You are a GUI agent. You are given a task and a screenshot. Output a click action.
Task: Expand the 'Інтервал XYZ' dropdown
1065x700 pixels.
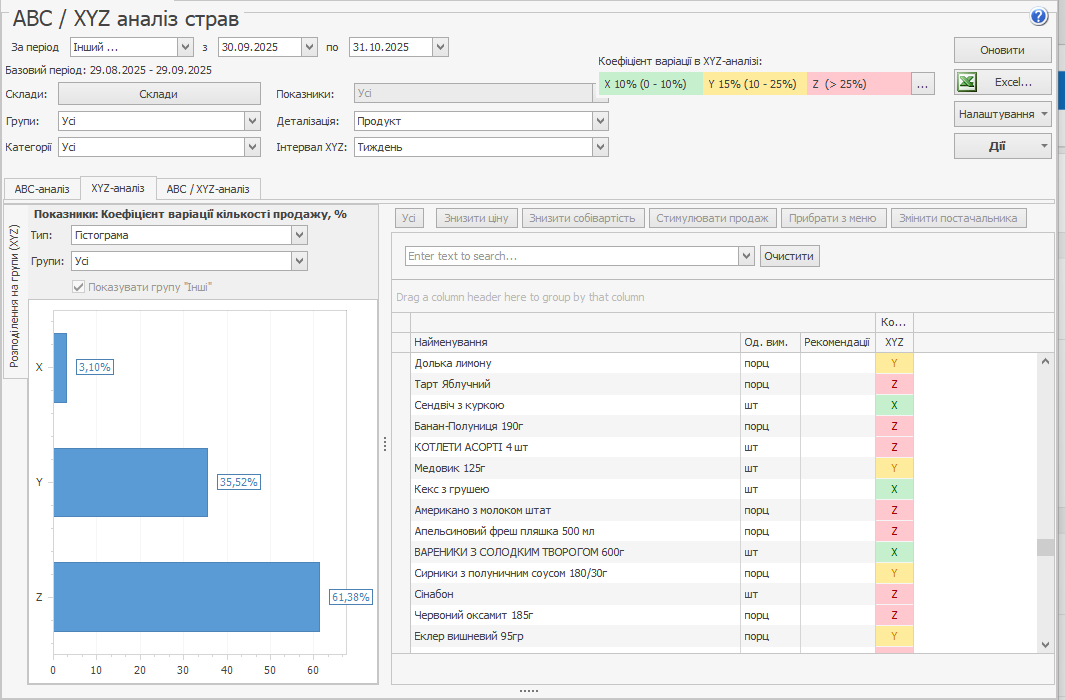pos(600,147)
